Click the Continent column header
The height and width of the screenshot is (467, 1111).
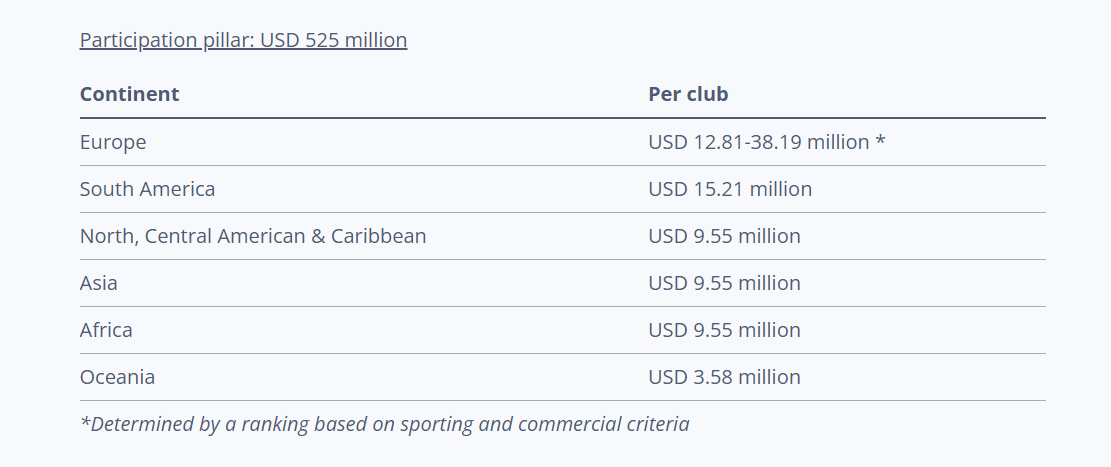tap(129, 95)
